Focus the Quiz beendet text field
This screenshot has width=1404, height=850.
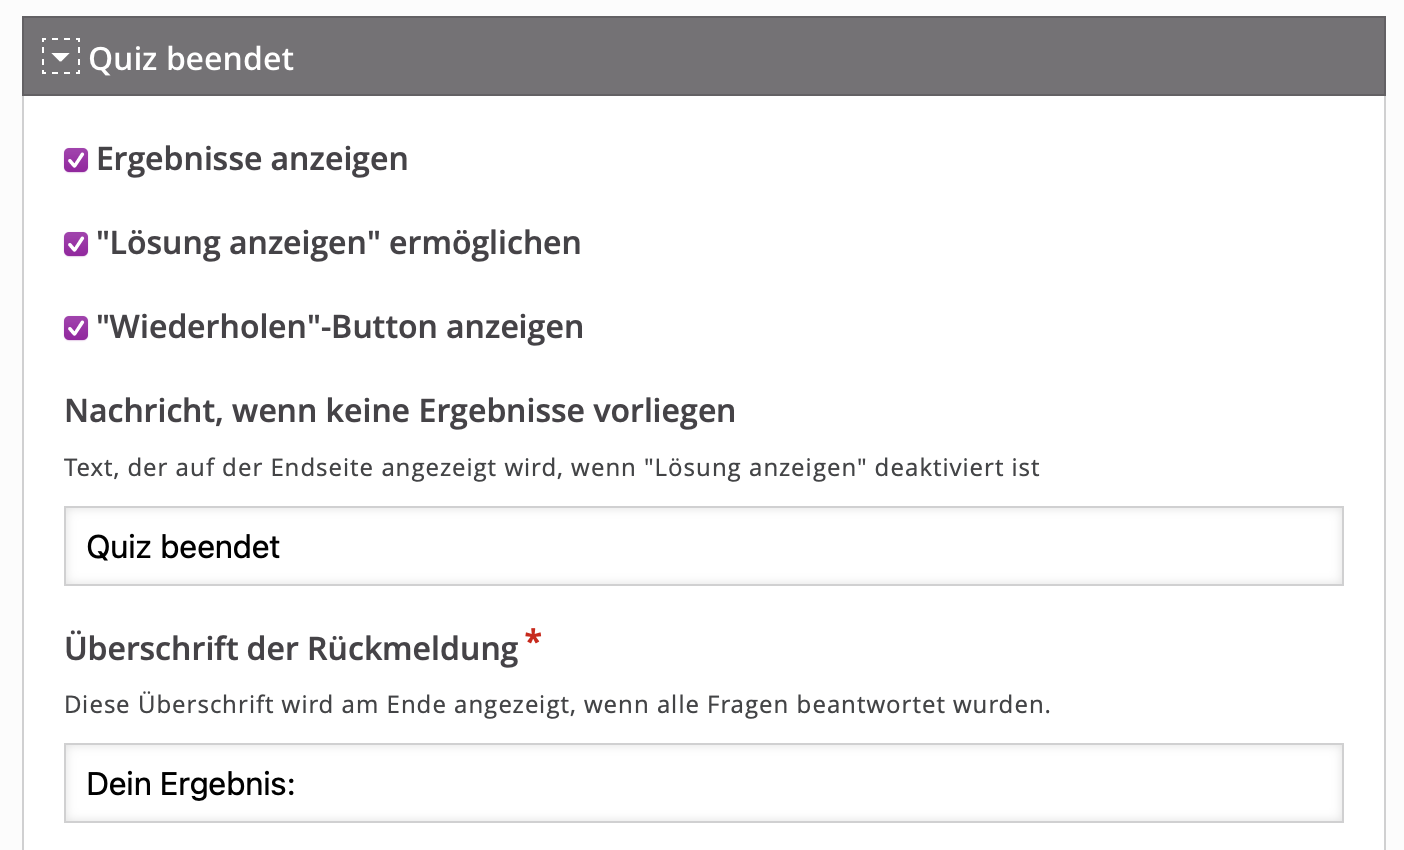pyautogui.click(x=703, y=546)
